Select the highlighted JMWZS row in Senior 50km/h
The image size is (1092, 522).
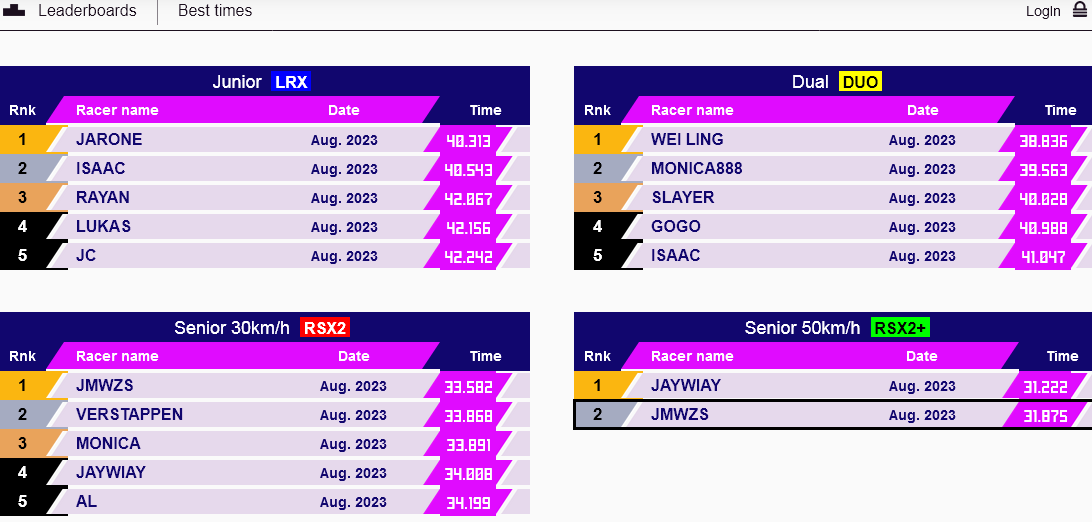pos(800,414)
